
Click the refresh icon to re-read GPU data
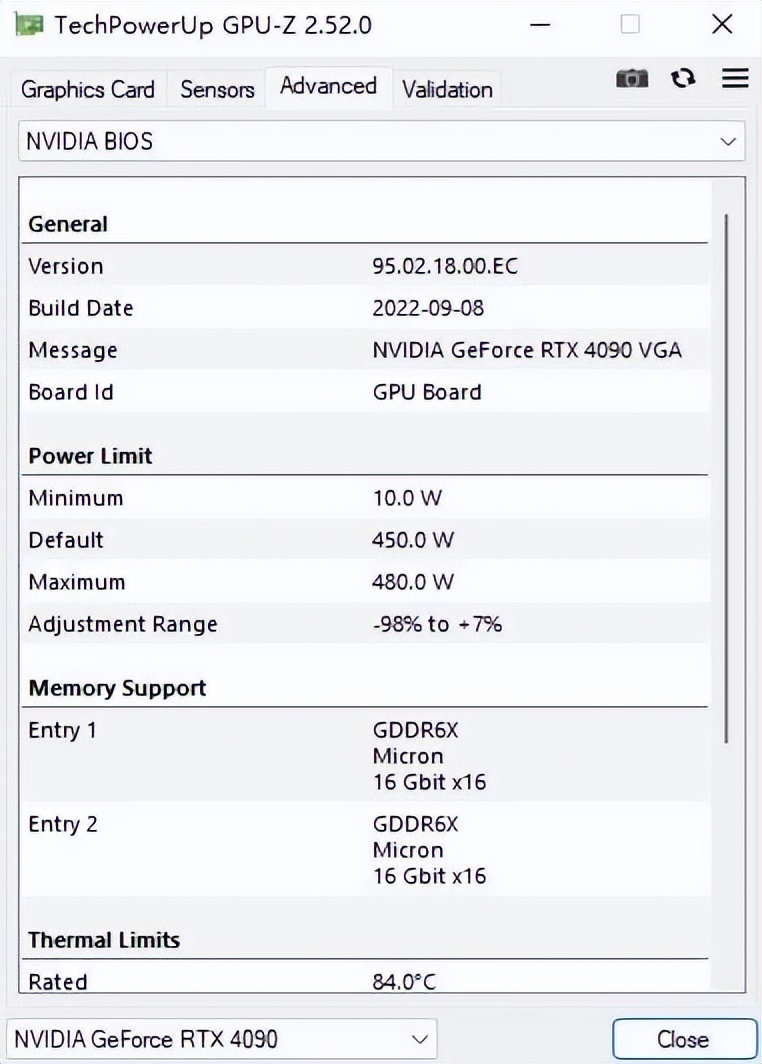[683, 78]
